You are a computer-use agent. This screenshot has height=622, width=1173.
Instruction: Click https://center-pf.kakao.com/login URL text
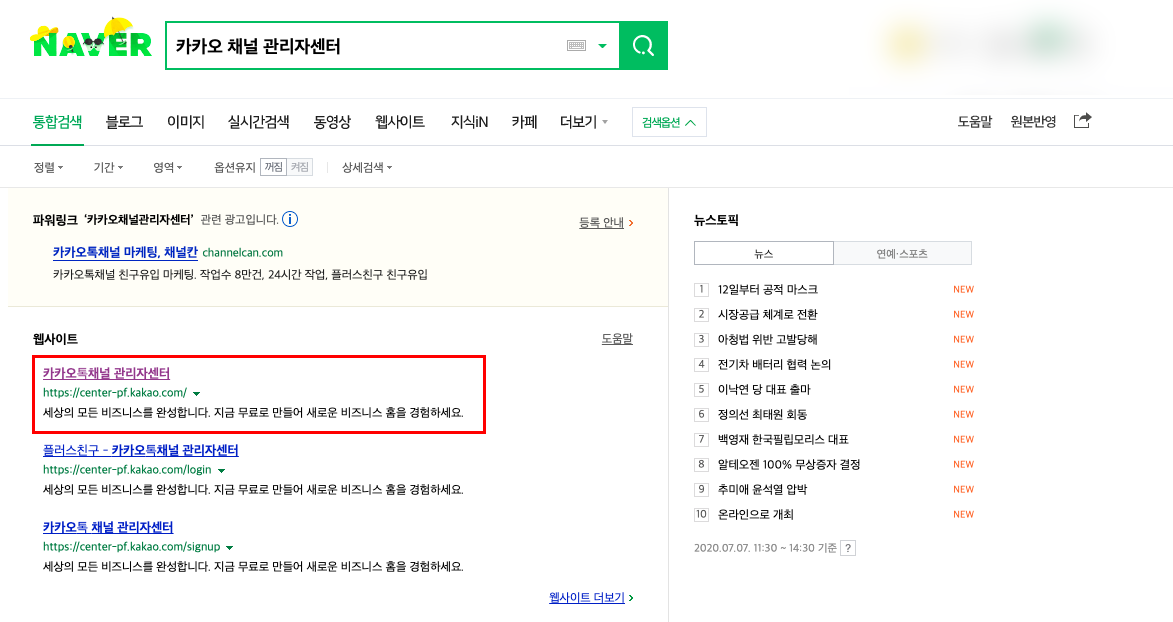click(x=127, y=469)
